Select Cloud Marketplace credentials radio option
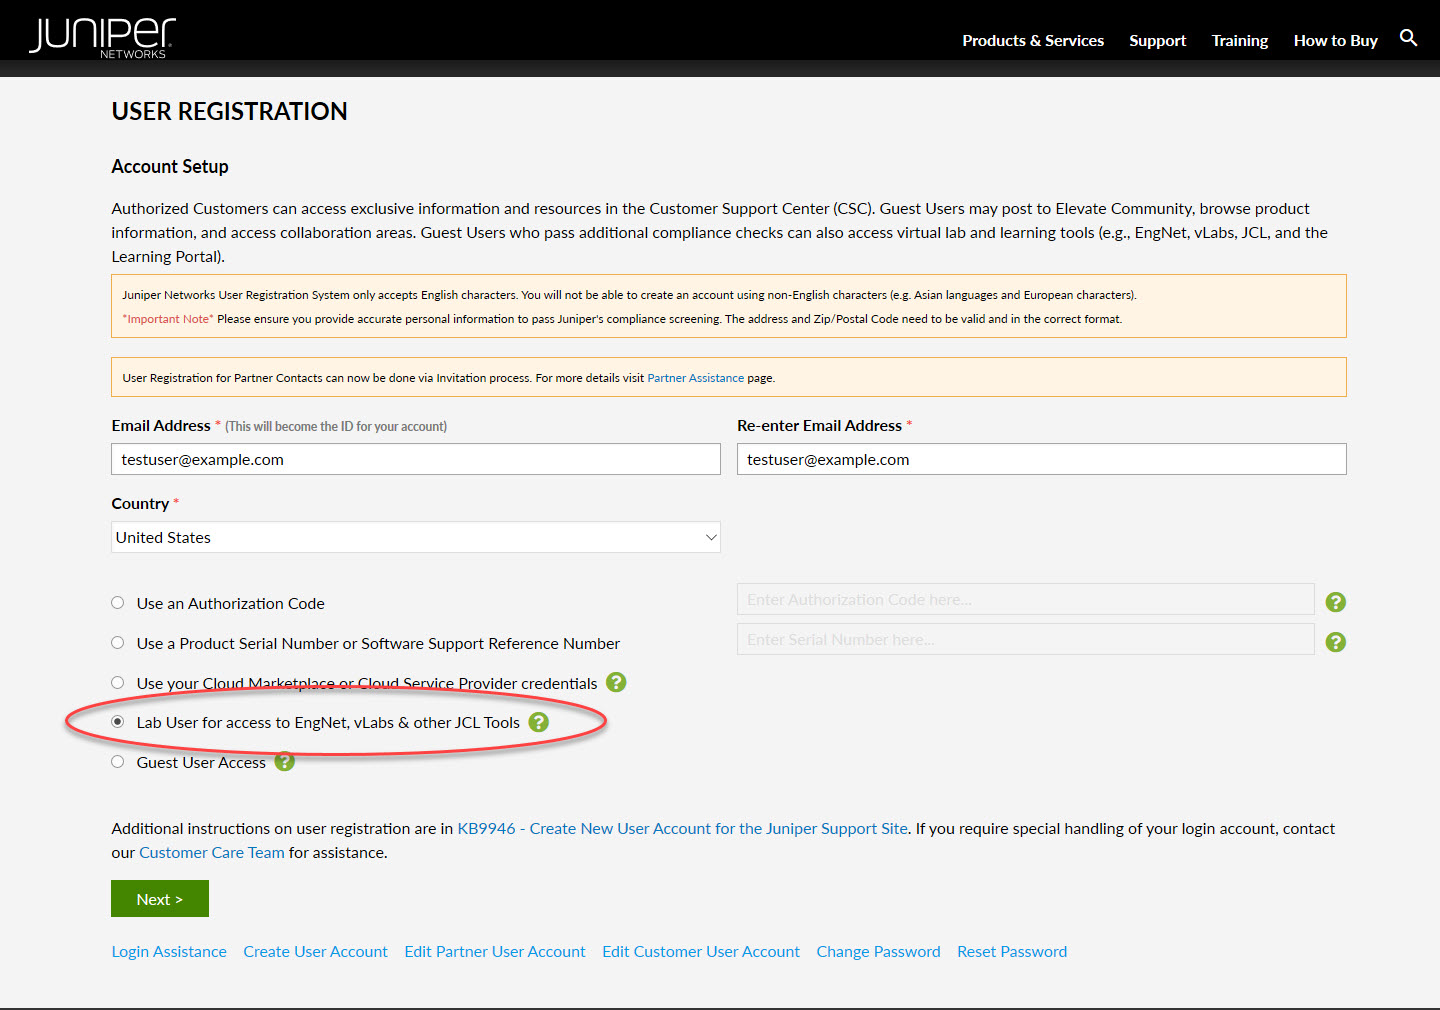 click(x=118, y=683)
